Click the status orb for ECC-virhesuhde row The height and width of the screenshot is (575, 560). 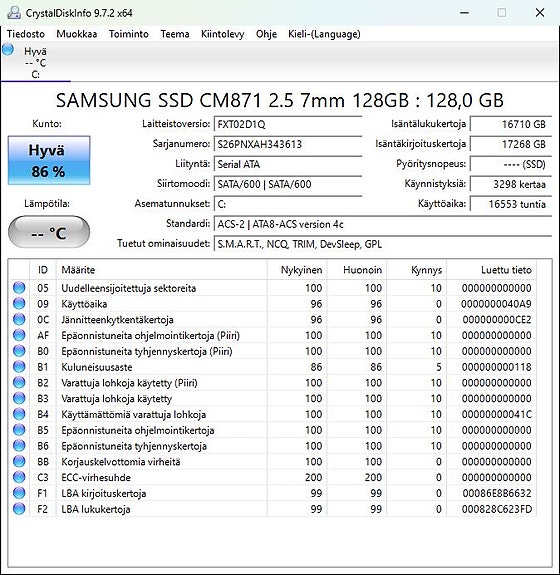(x=19, y=477)
